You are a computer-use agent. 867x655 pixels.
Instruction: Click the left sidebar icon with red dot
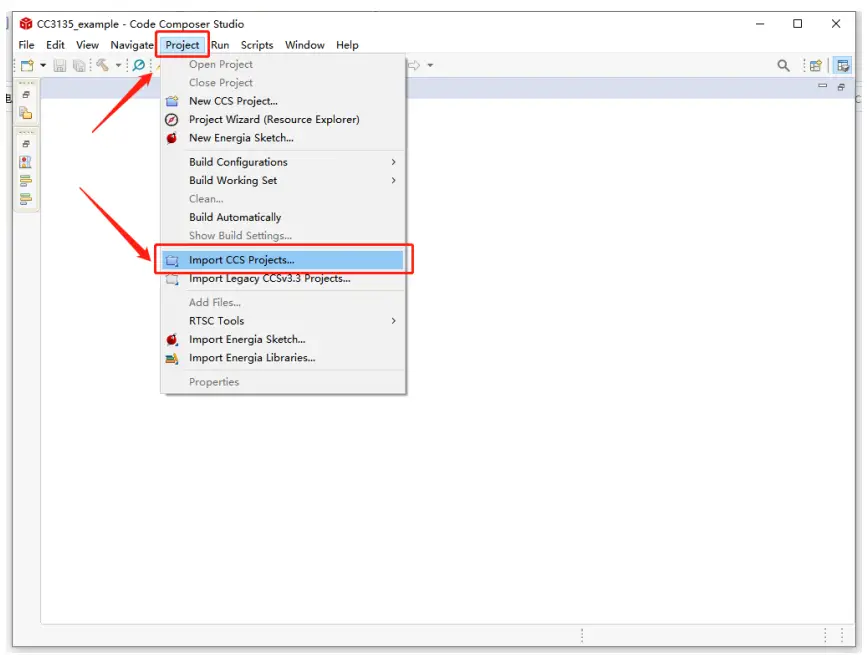click(25, 162)
